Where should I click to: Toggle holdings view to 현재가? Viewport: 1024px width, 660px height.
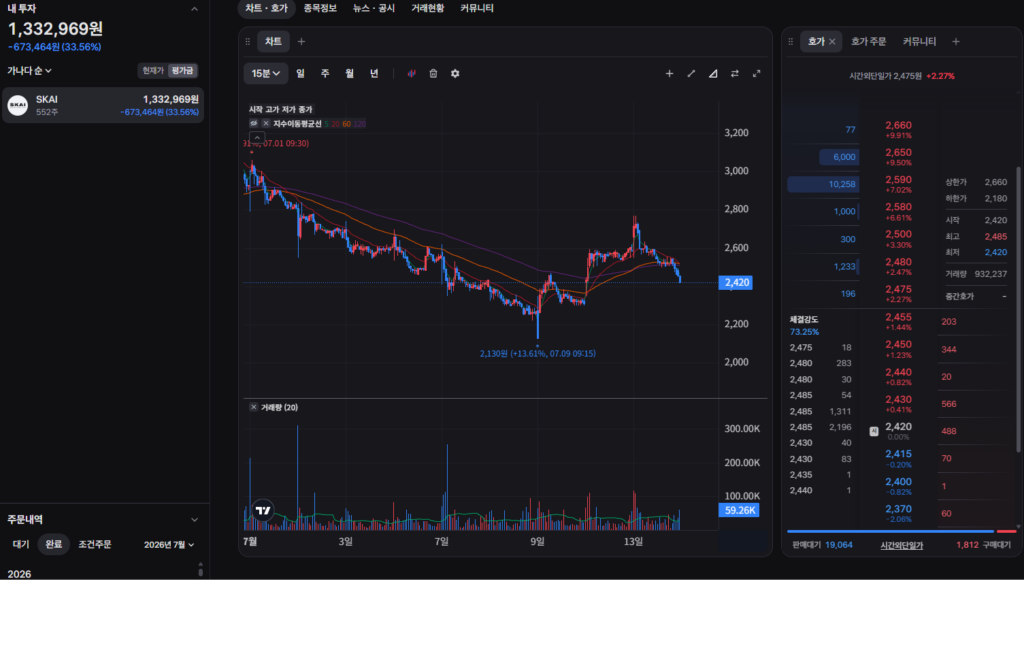(153, 71)
